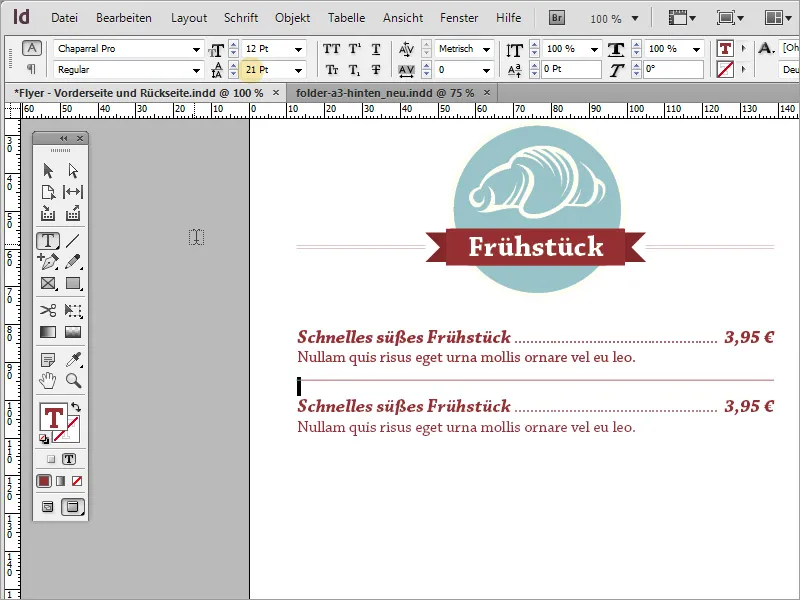800x600 pixels.
Task: Select the Line tool
Action: click(x=73, y=240)
